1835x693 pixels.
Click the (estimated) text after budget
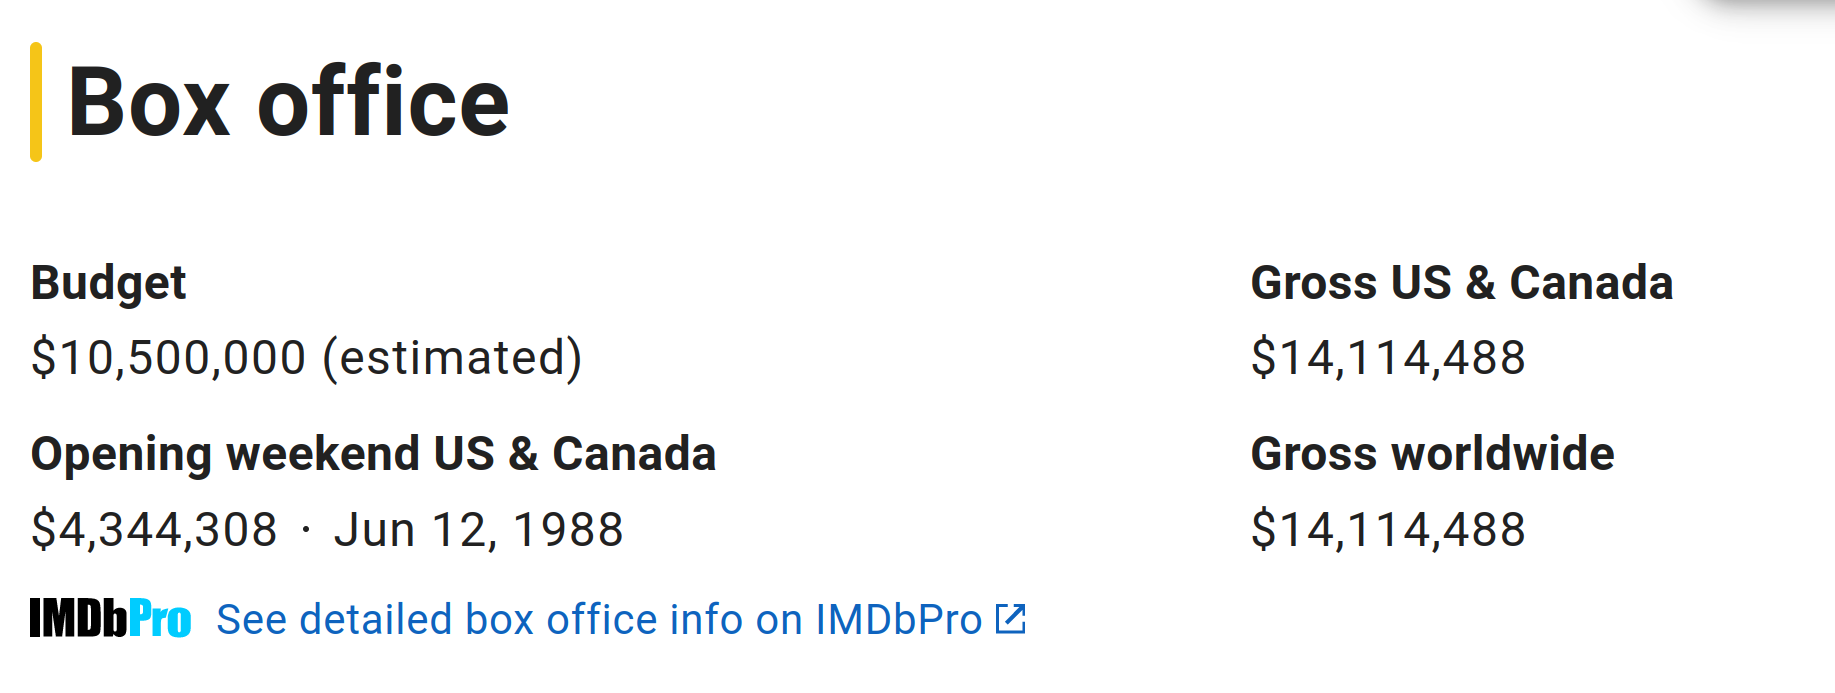pos(452,358)
